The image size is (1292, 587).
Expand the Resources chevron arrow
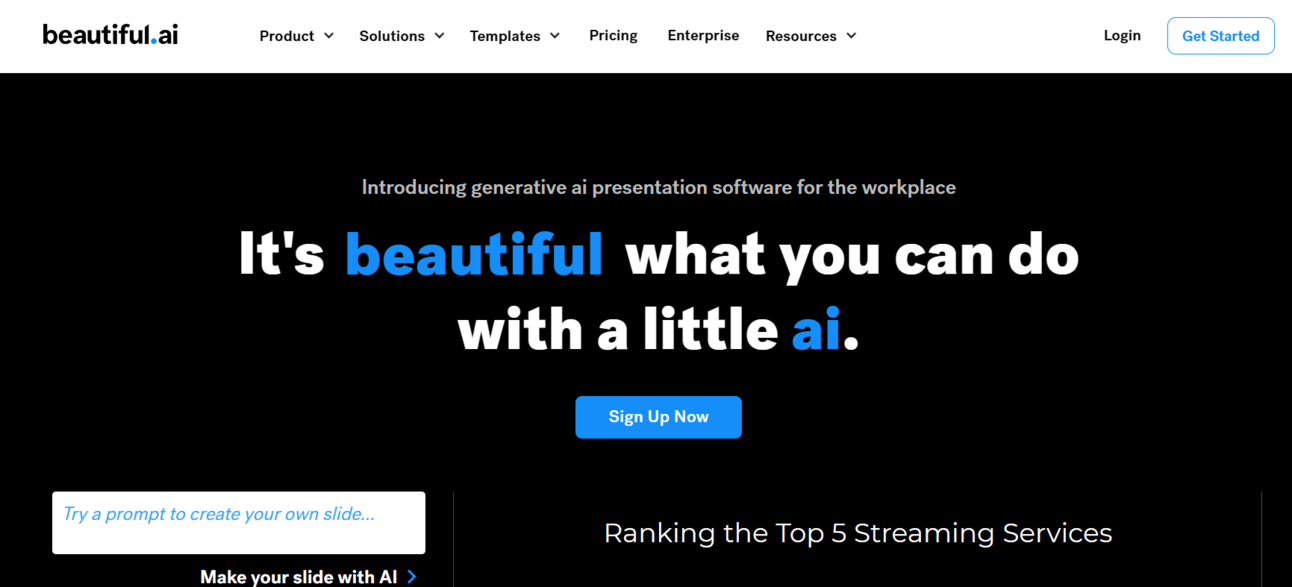[x=851, y=36]
